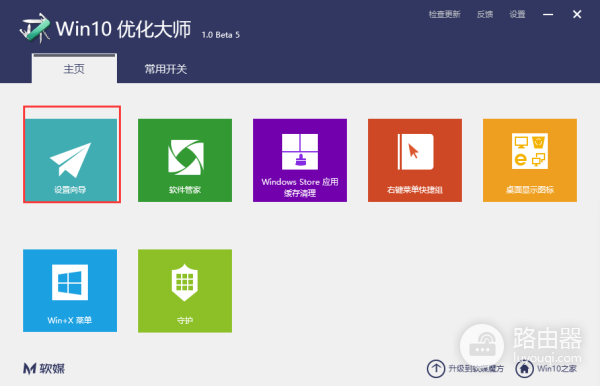Click the 软媒 logo at bottom
Screen dimensions: 600x386
click(44, 369)
